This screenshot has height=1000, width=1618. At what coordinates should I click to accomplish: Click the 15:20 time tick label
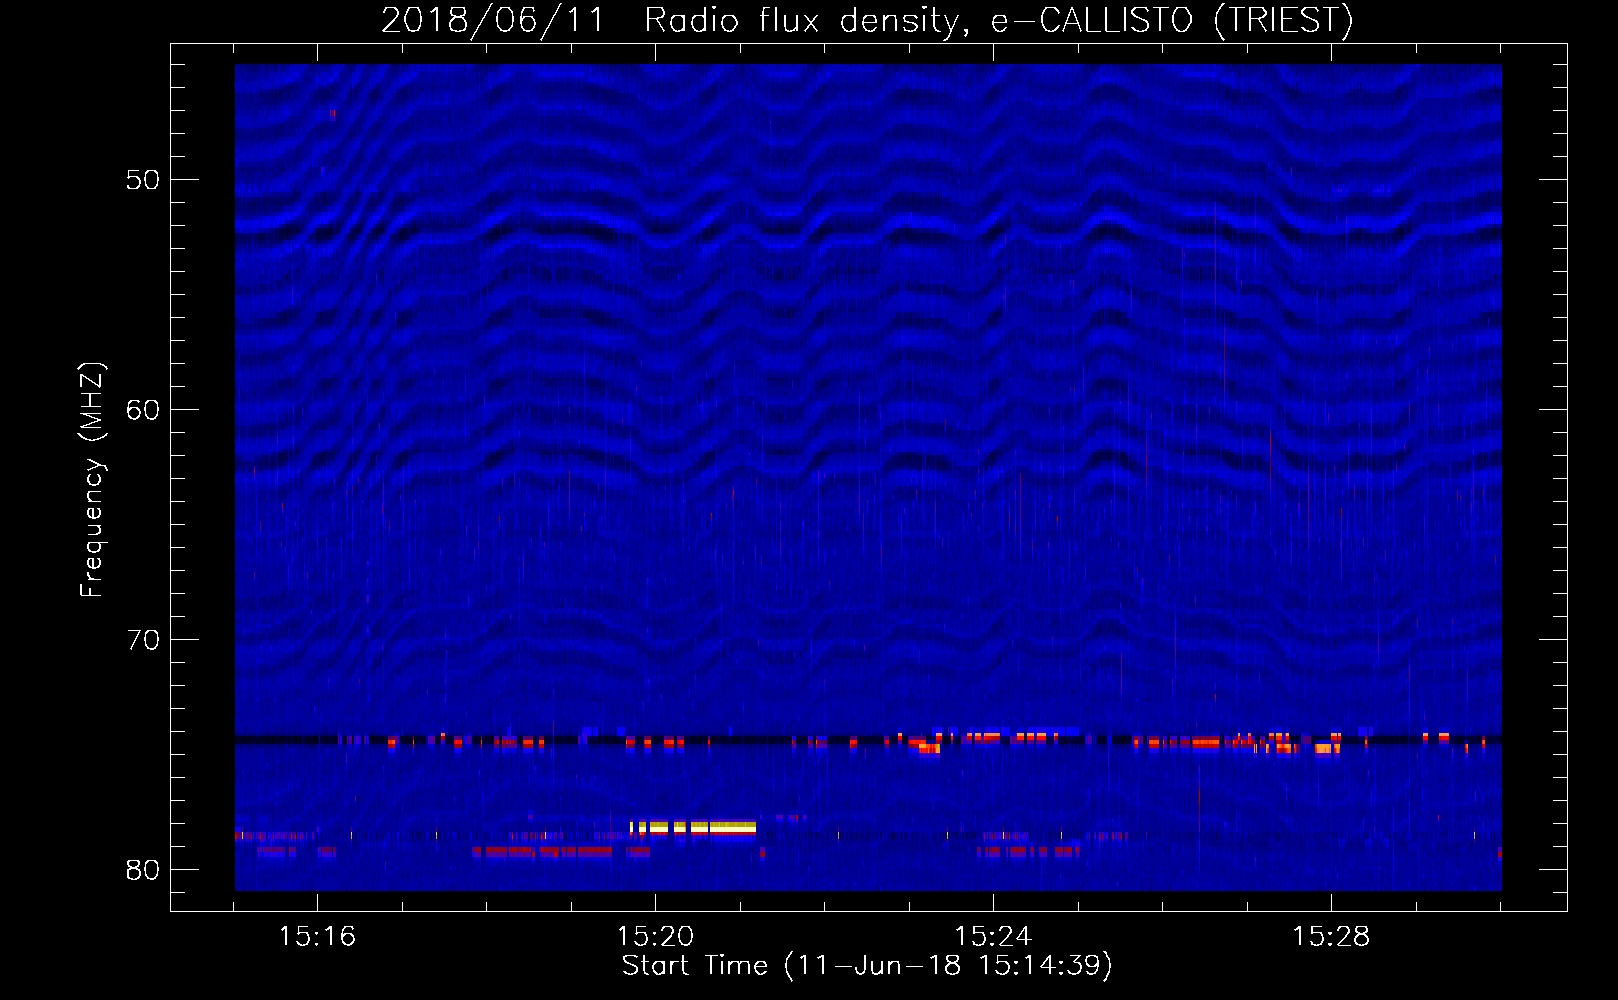655,937
